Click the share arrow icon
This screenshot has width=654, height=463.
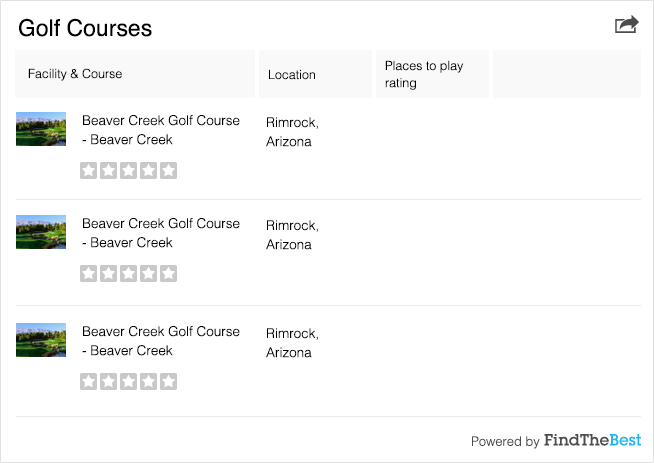pyautogui.click(x=626, y=25)
